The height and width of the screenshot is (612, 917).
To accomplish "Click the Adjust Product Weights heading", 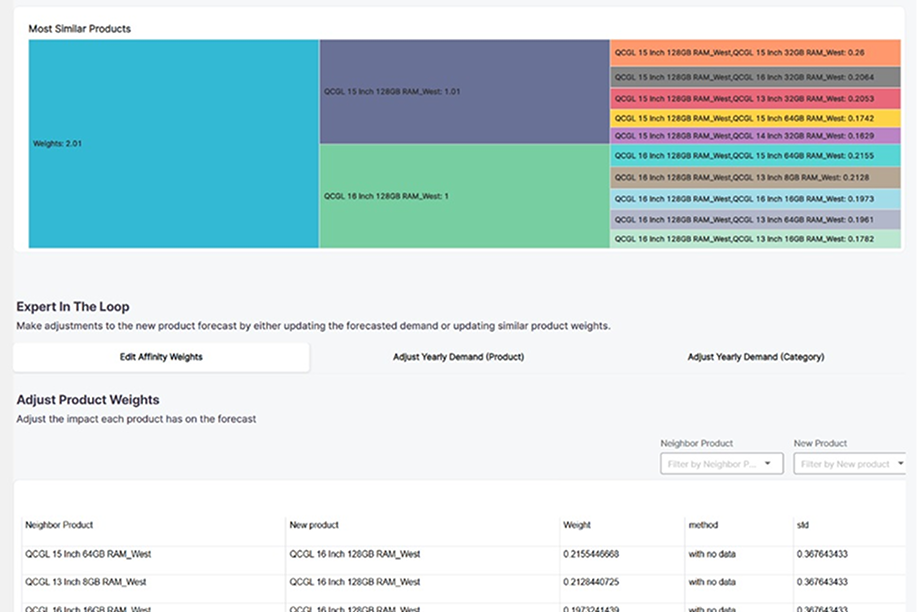I will tap(88, 400).
